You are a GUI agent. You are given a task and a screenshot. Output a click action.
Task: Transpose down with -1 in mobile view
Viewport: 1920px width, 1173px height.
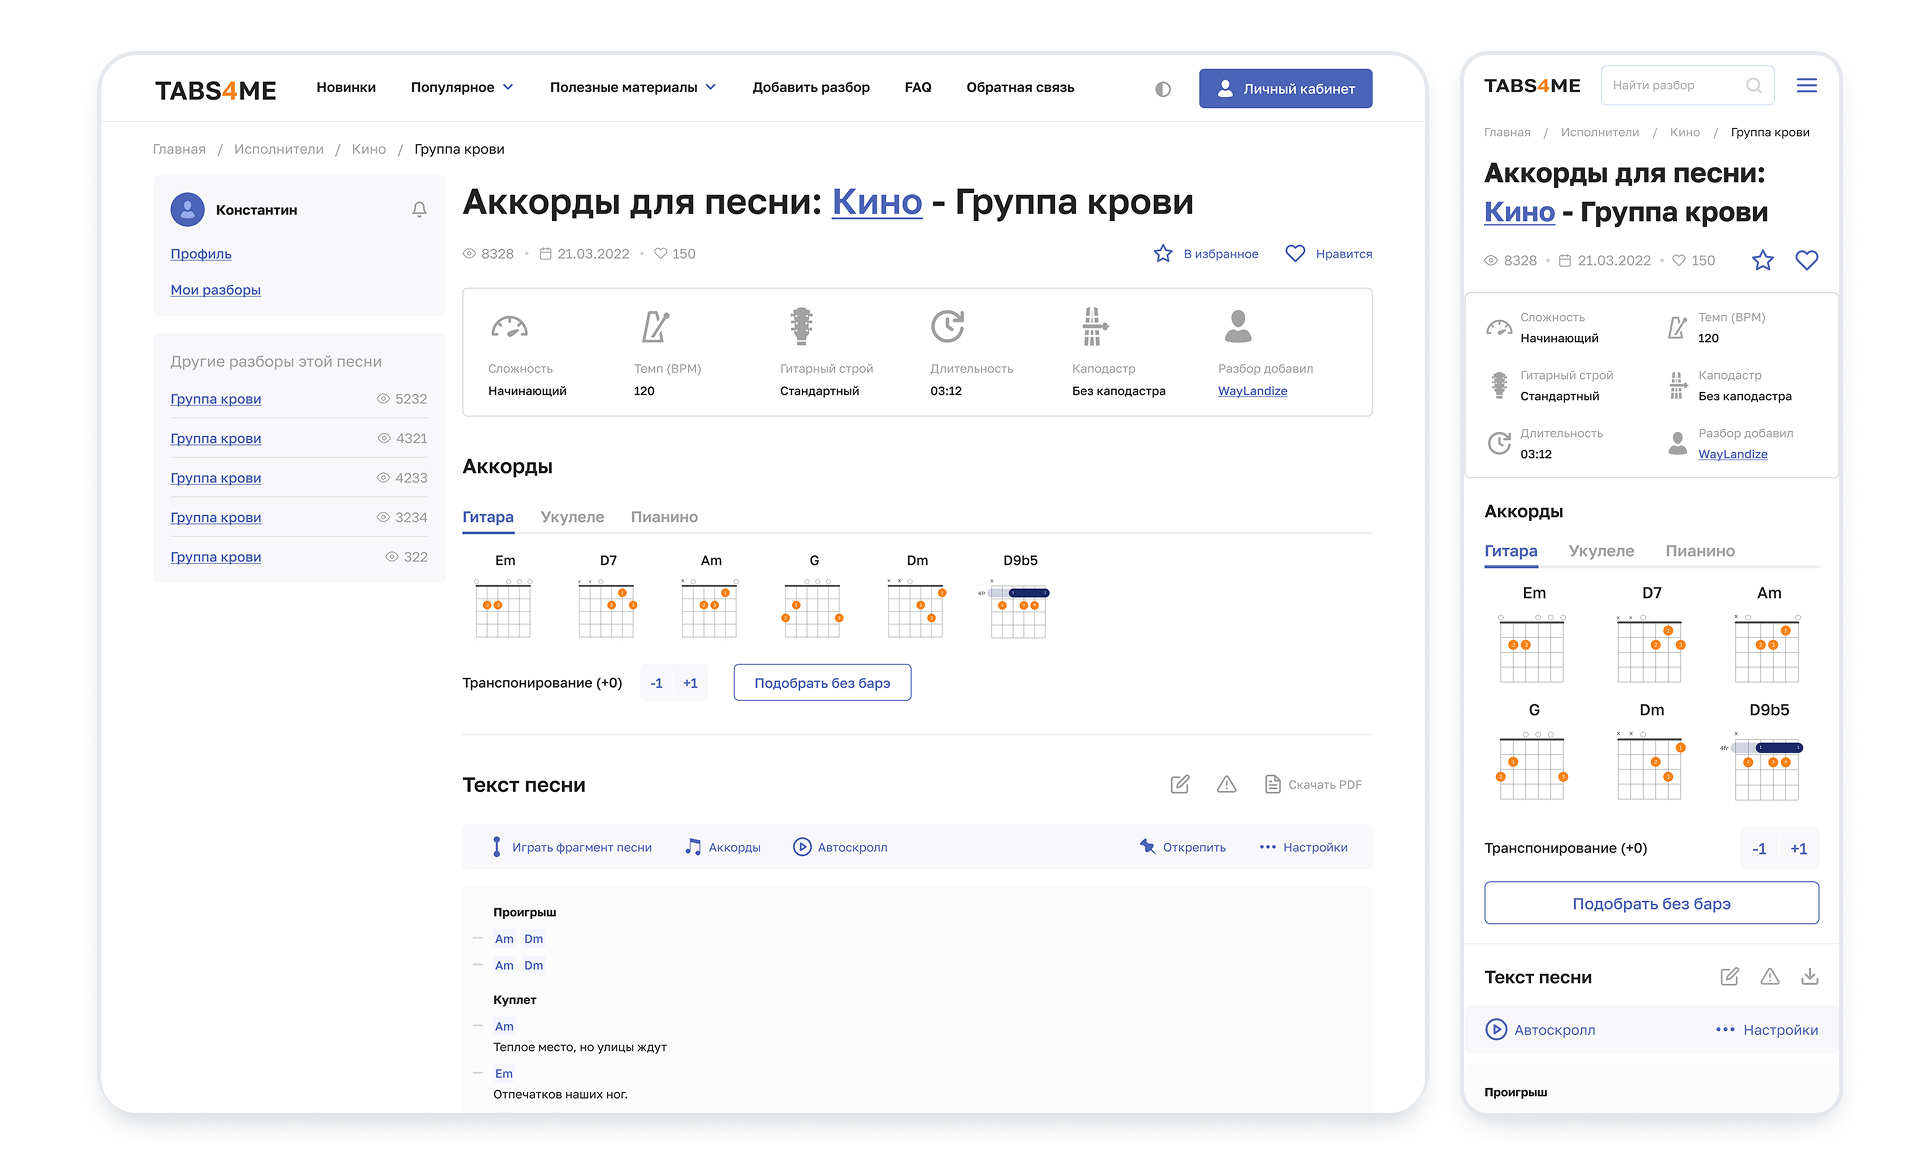pos(1759,849)
